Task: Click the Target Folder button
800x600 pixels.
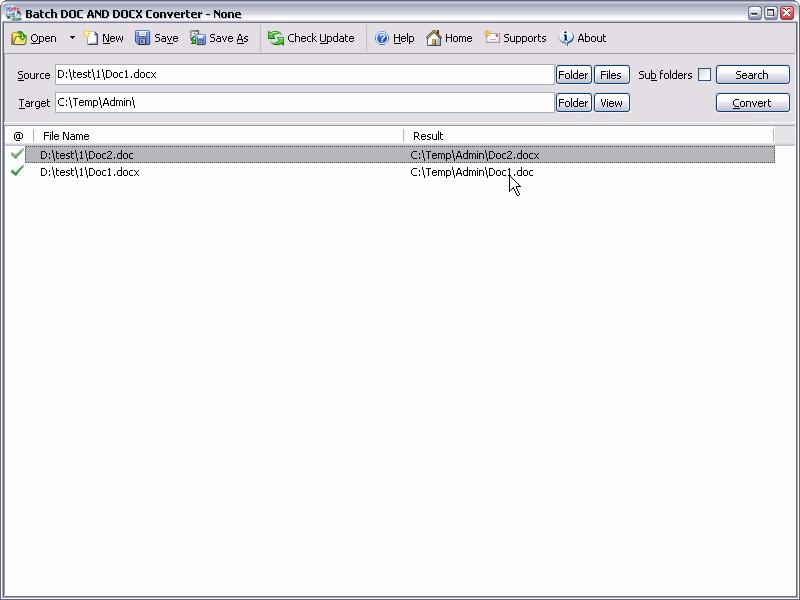Action: click(573, 103)
